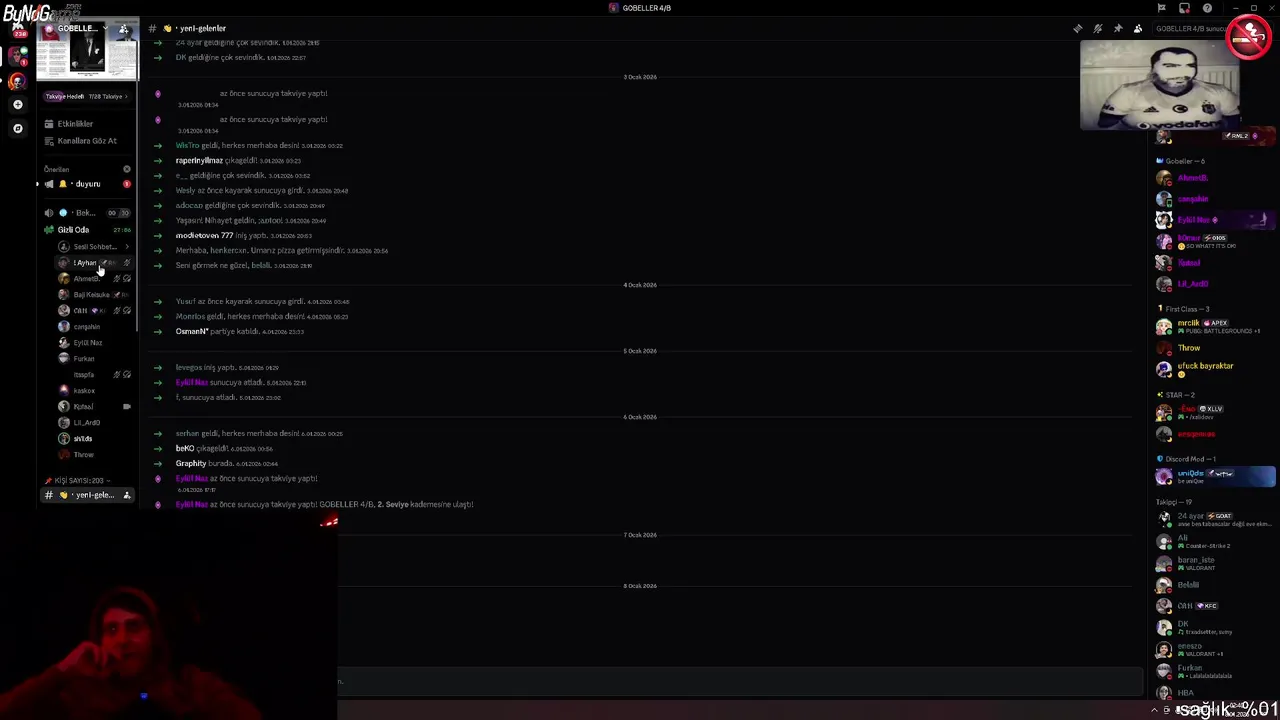Image resolution: width=1280 pixels, height=720 pixels.
Task: Open Discover servers compass icon
Action: tap(17, 128)
